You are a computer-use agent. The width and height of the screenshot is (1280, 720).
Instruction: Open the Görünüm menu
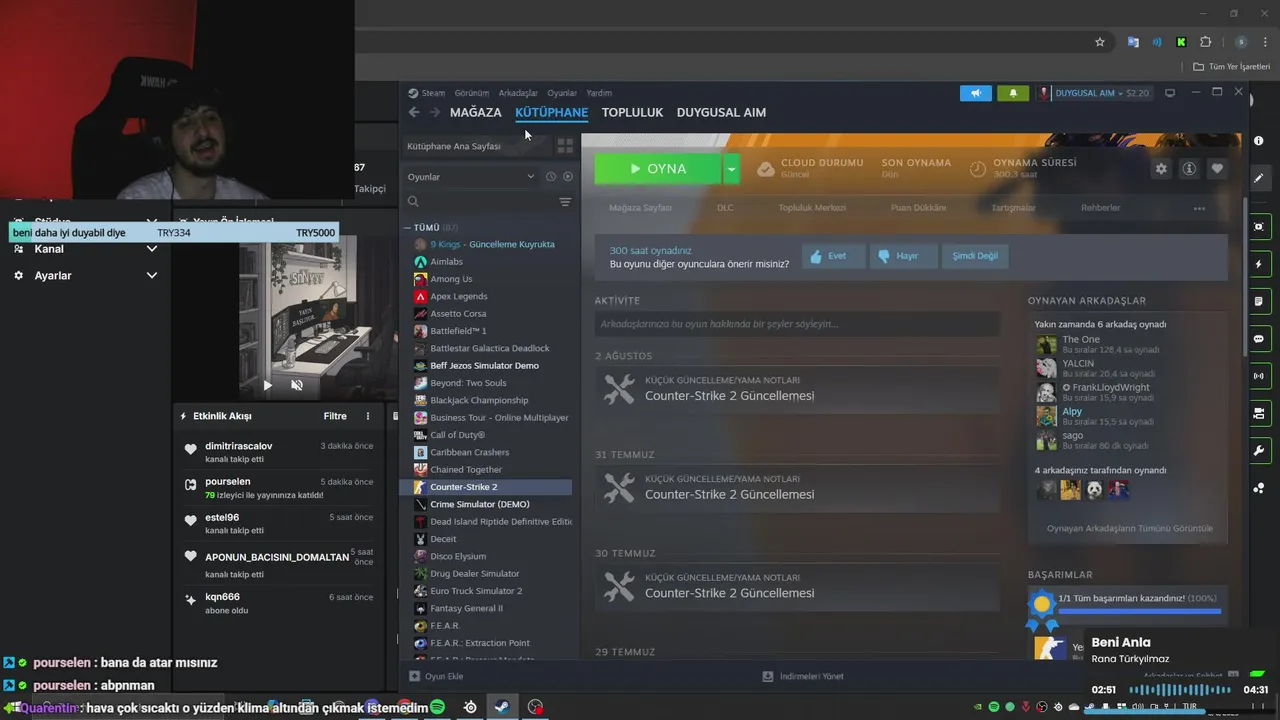click(472, 93)
